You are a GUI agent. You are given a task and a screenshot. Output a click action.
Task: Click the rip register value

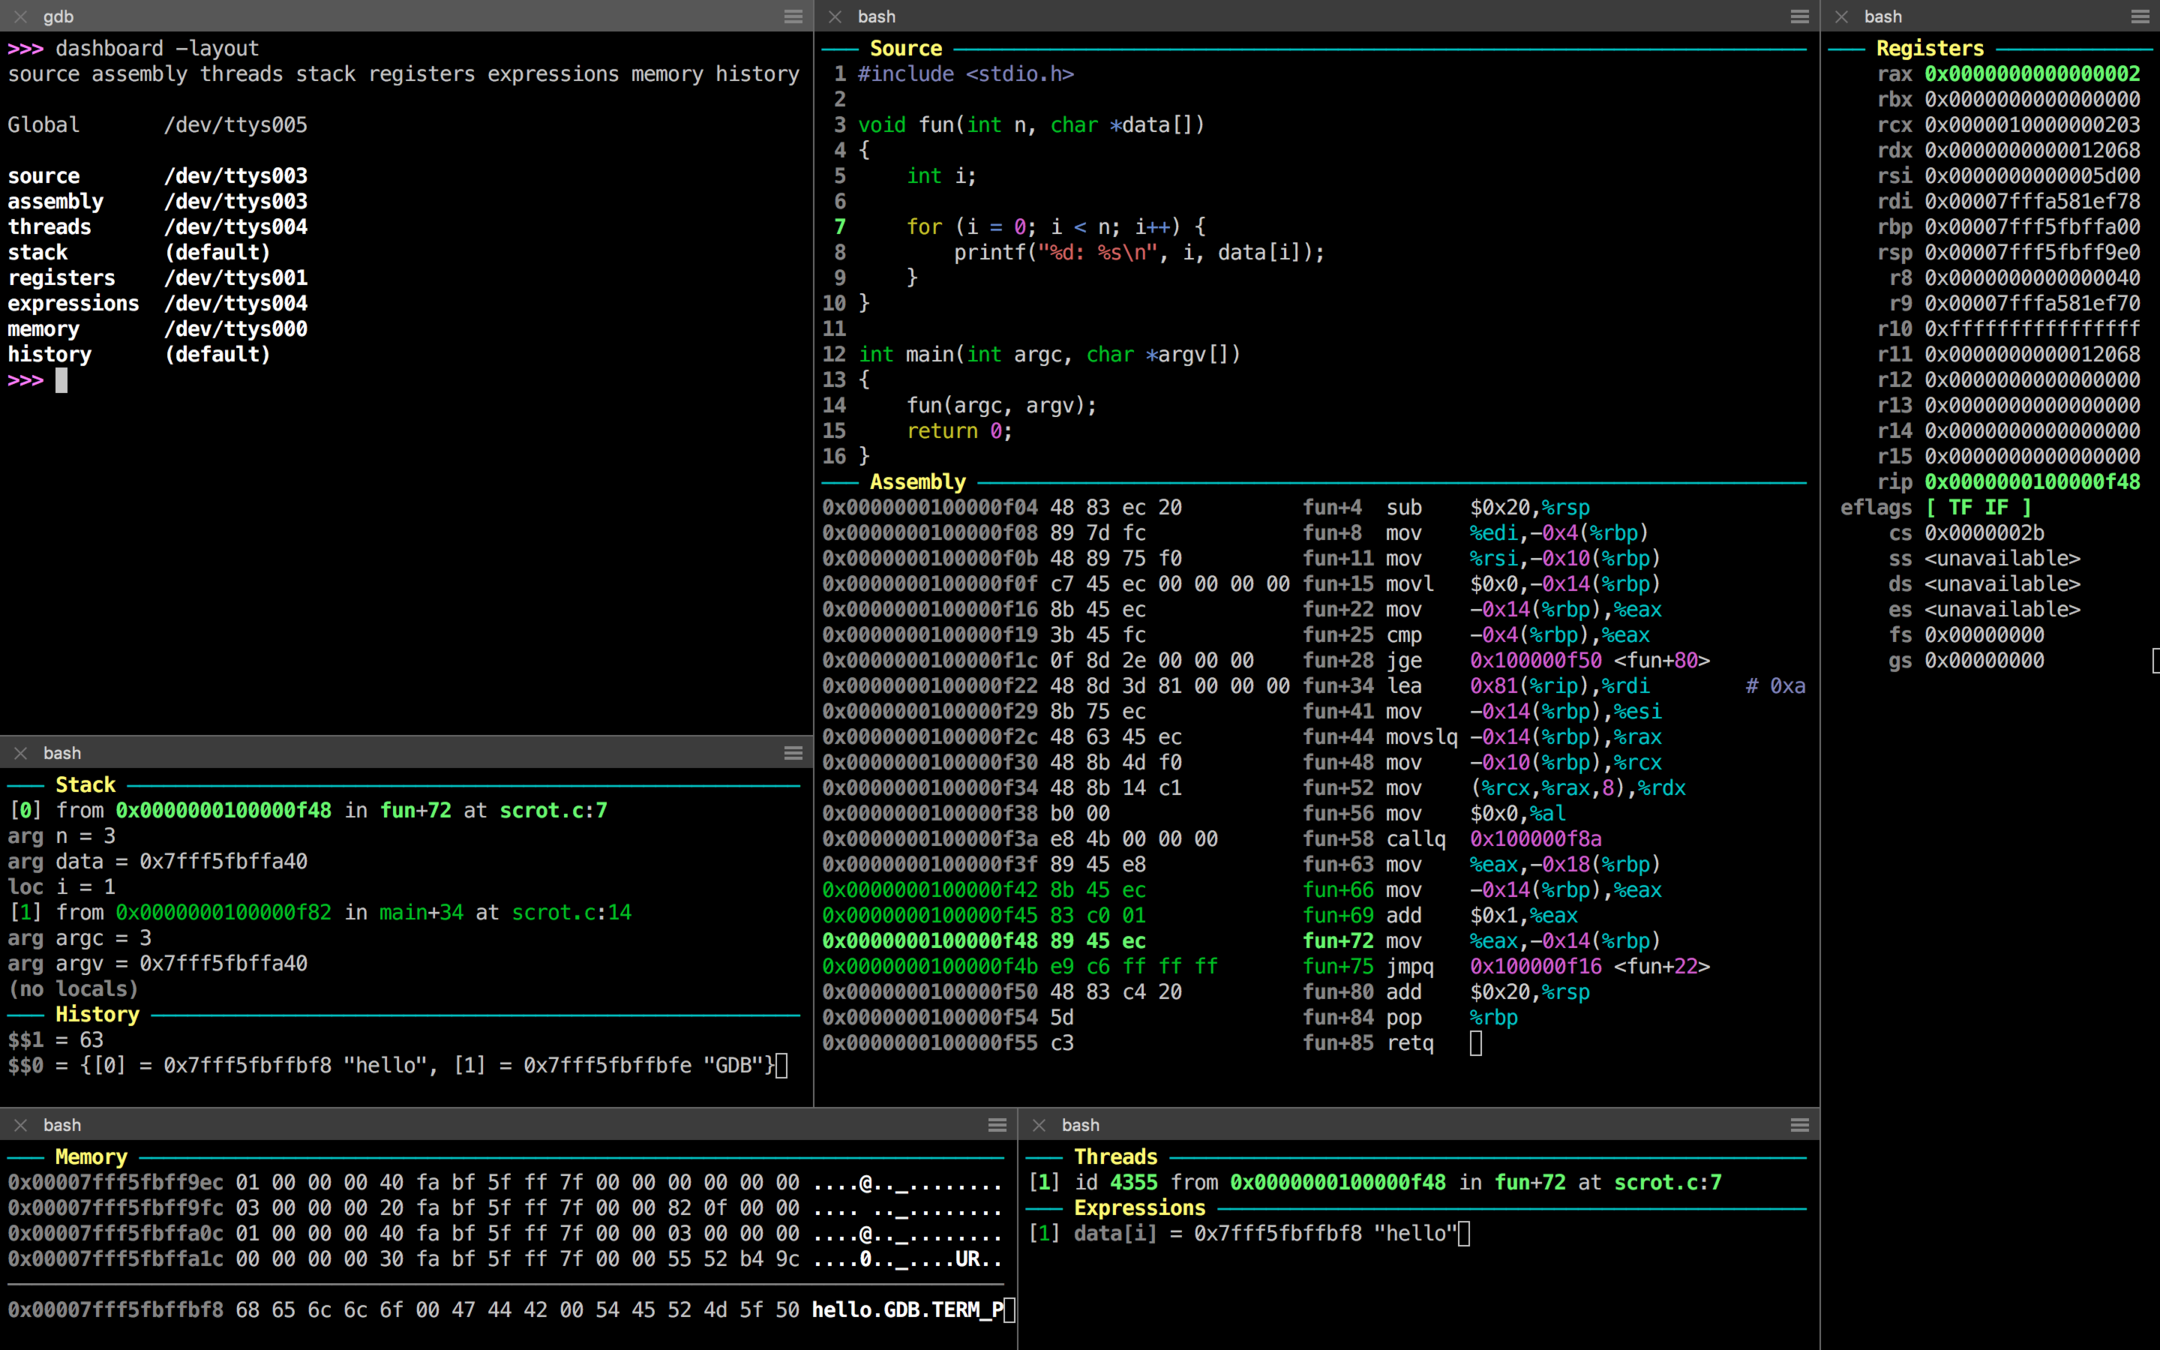click(x=2031, y=482)
